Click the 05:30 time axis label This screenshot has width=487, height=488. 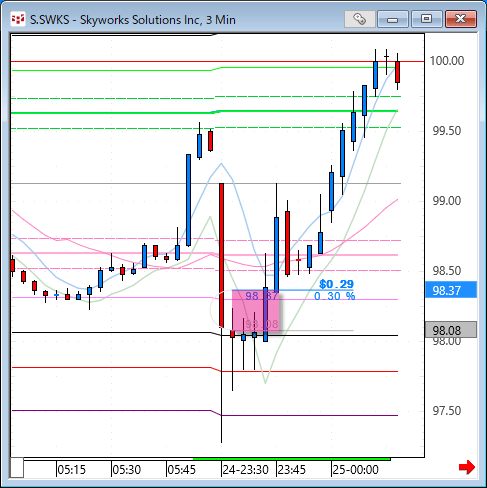[127, 470]
